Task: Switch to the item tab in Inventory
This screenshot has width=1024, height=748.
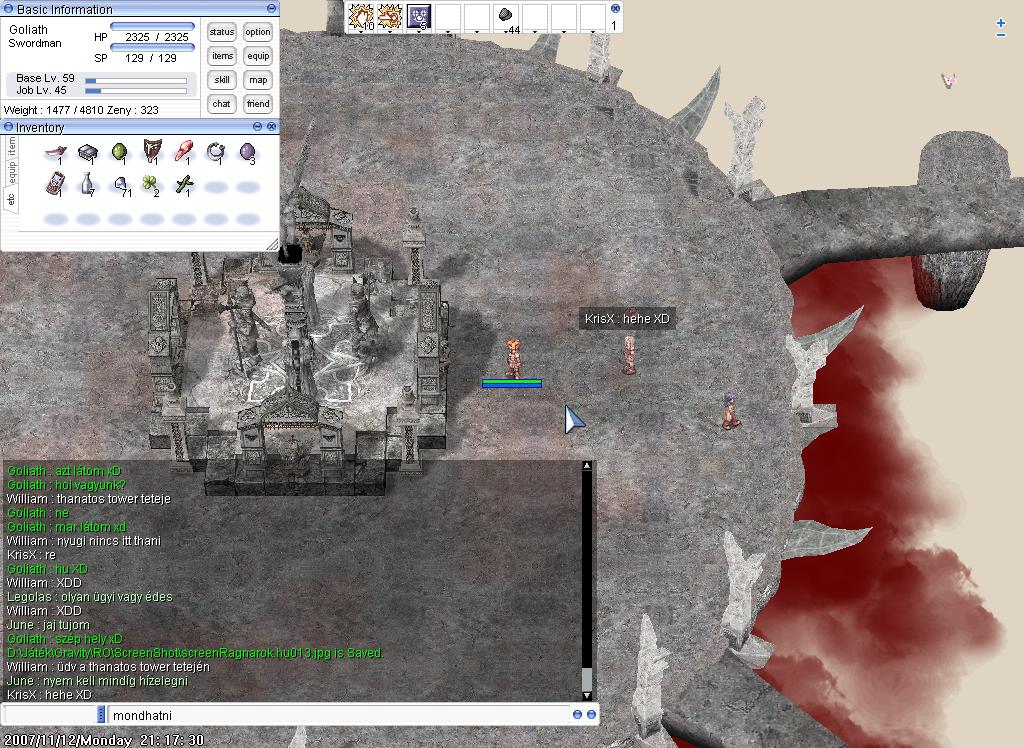Action: (11, 145)
